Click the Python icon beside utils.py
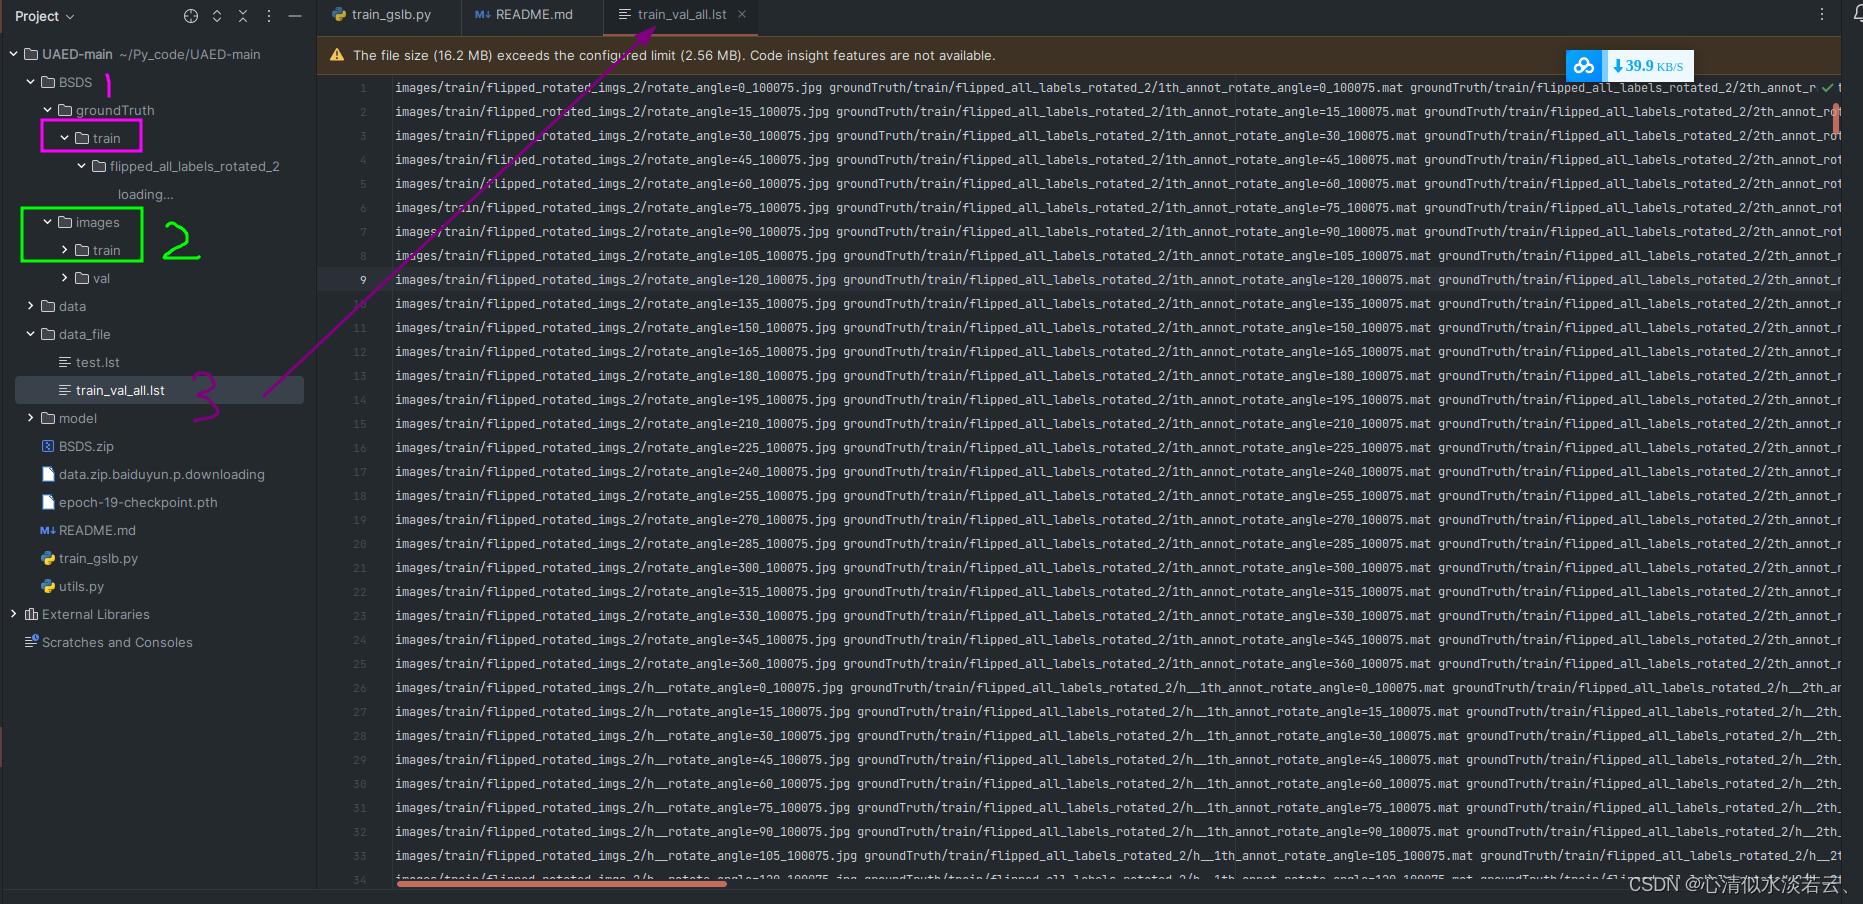The width and height of the screenshot is (1863, 904). coord(48,586)
